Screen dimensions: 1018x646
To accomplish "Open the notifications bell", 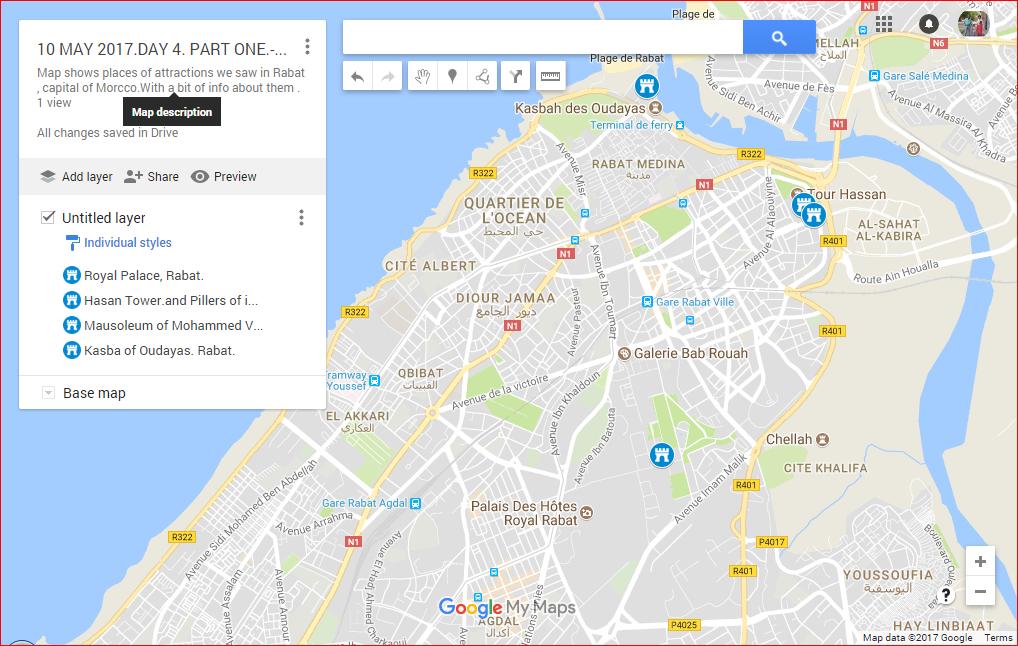I will 928,24.
